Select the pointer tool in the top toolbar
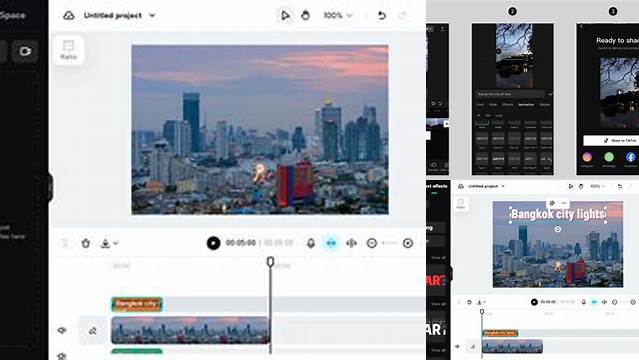639x360 pixels. tap(285, 15)
